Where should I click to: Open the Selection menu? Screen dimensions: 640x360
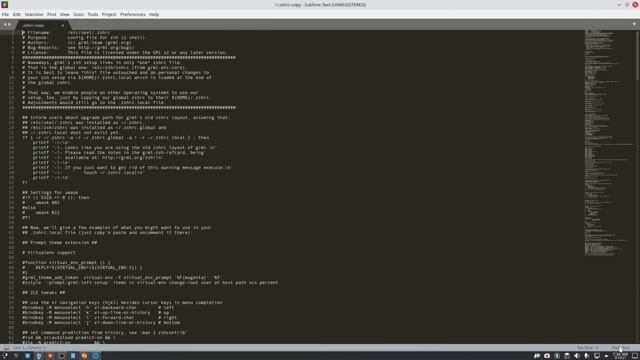(34, 14)
